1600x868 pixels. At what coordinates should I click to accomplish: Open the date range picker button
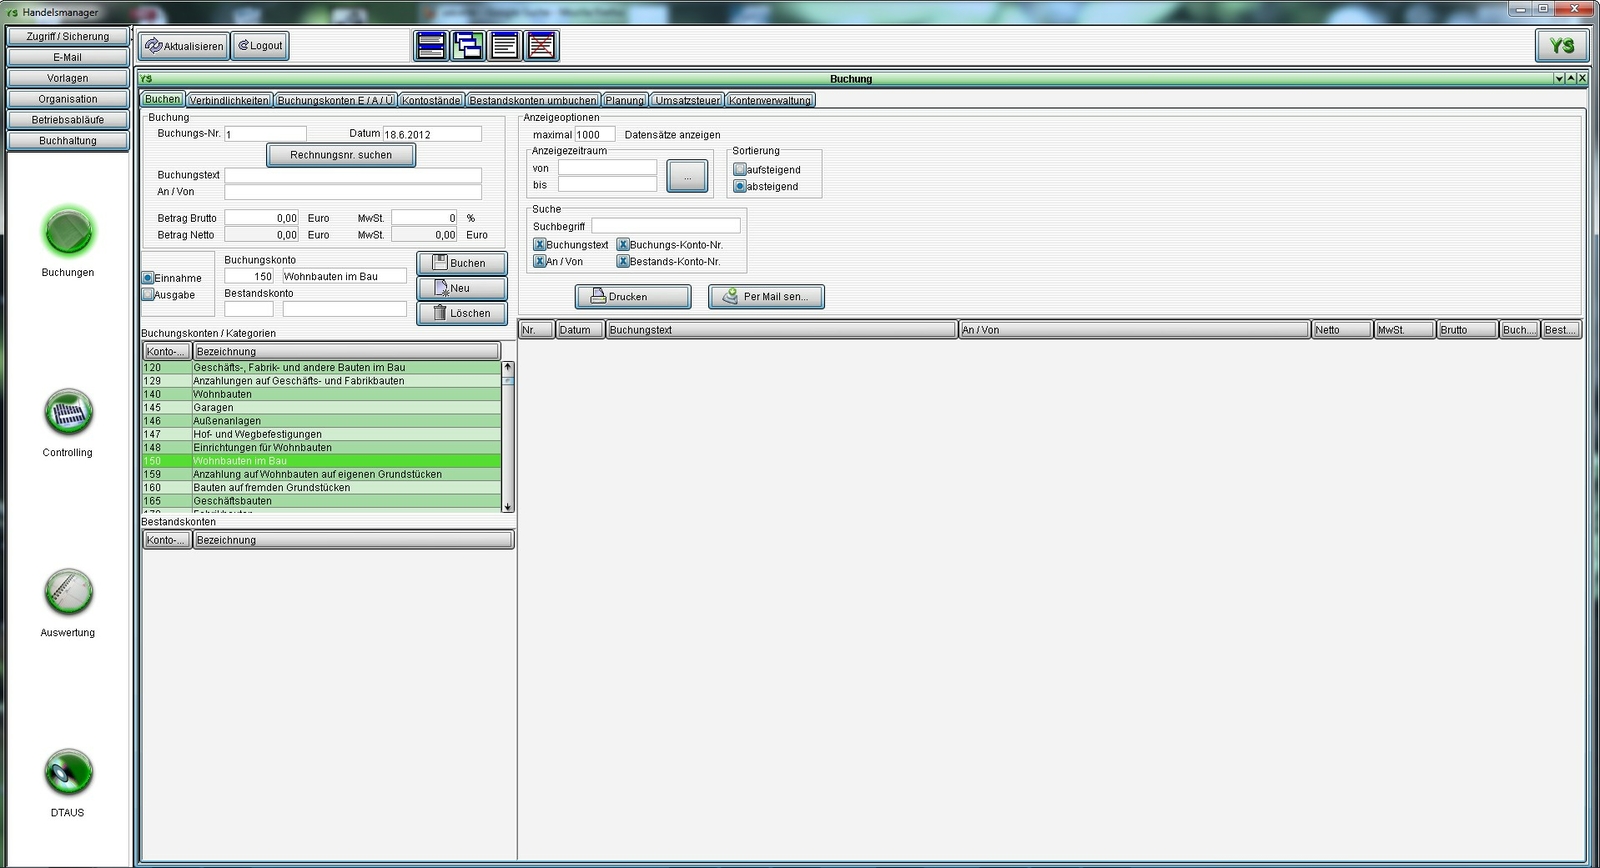687,176
